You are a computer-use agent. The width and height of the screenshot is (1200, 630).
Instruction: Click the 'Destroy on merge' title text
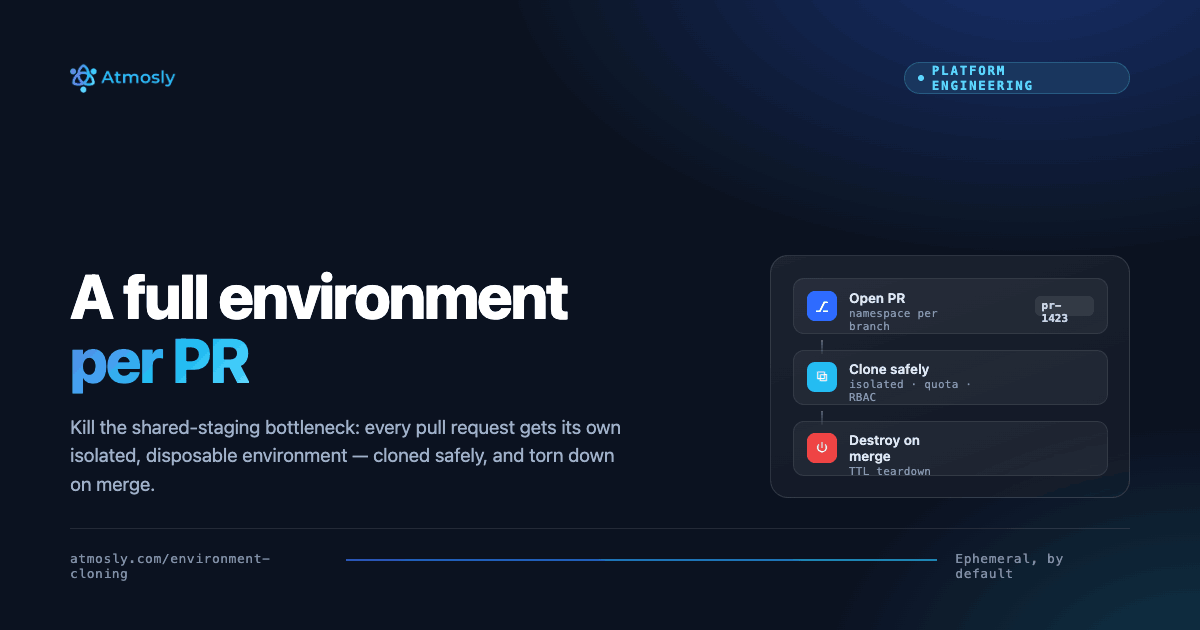(x=885, y=448)
